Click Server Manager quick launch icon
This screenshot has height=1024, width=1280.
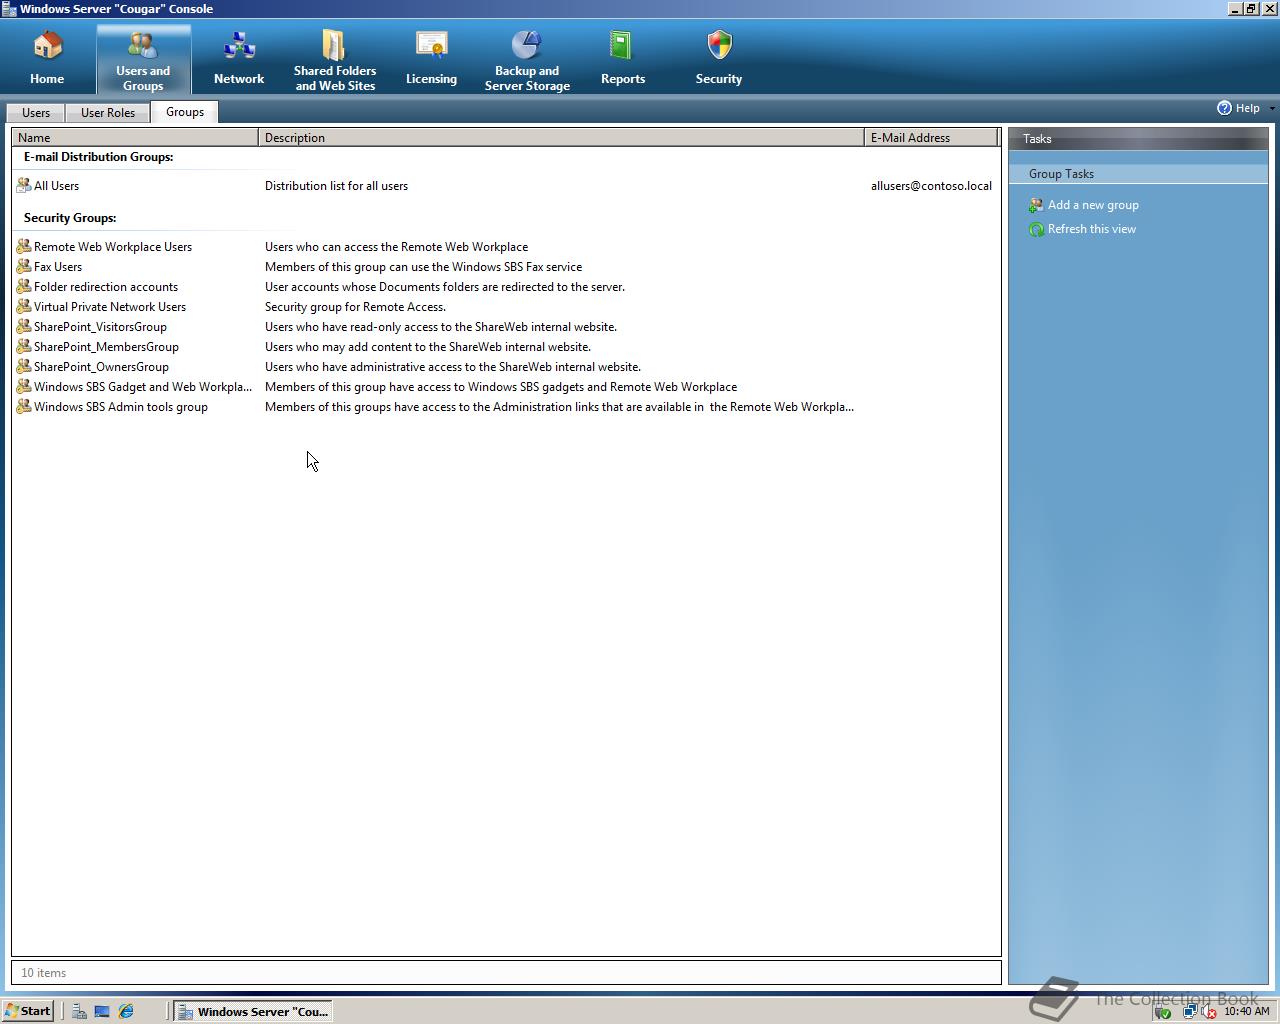(78, 1011)
